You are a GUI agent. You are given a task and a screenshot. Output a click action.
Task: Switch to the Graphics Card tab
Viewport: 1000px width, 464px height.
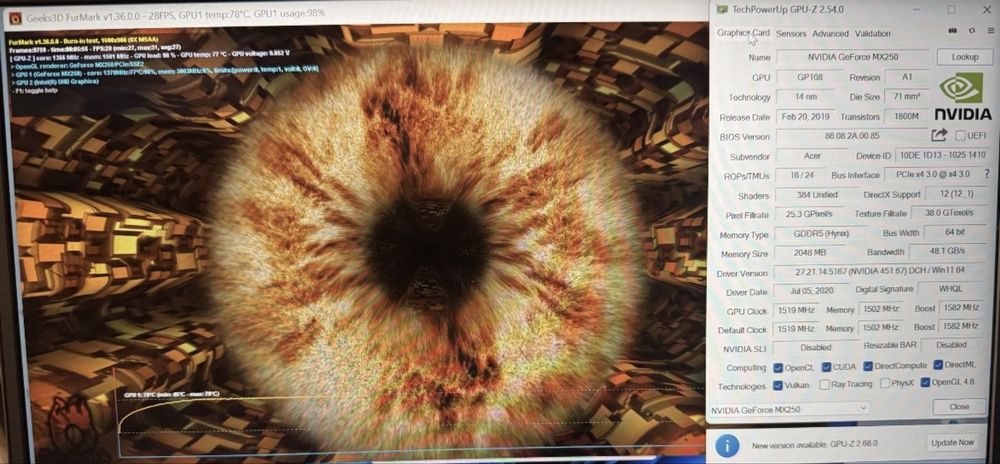pyautogui.click(x=743, y=33)
